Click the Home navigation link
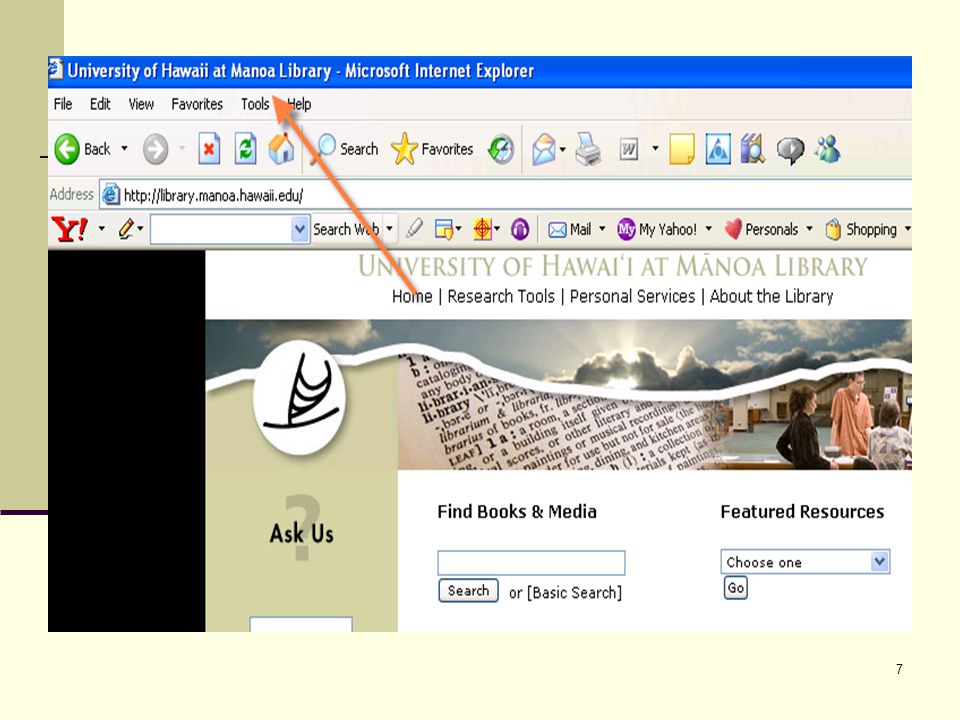The image size is (960, 720). pos(412,296)
